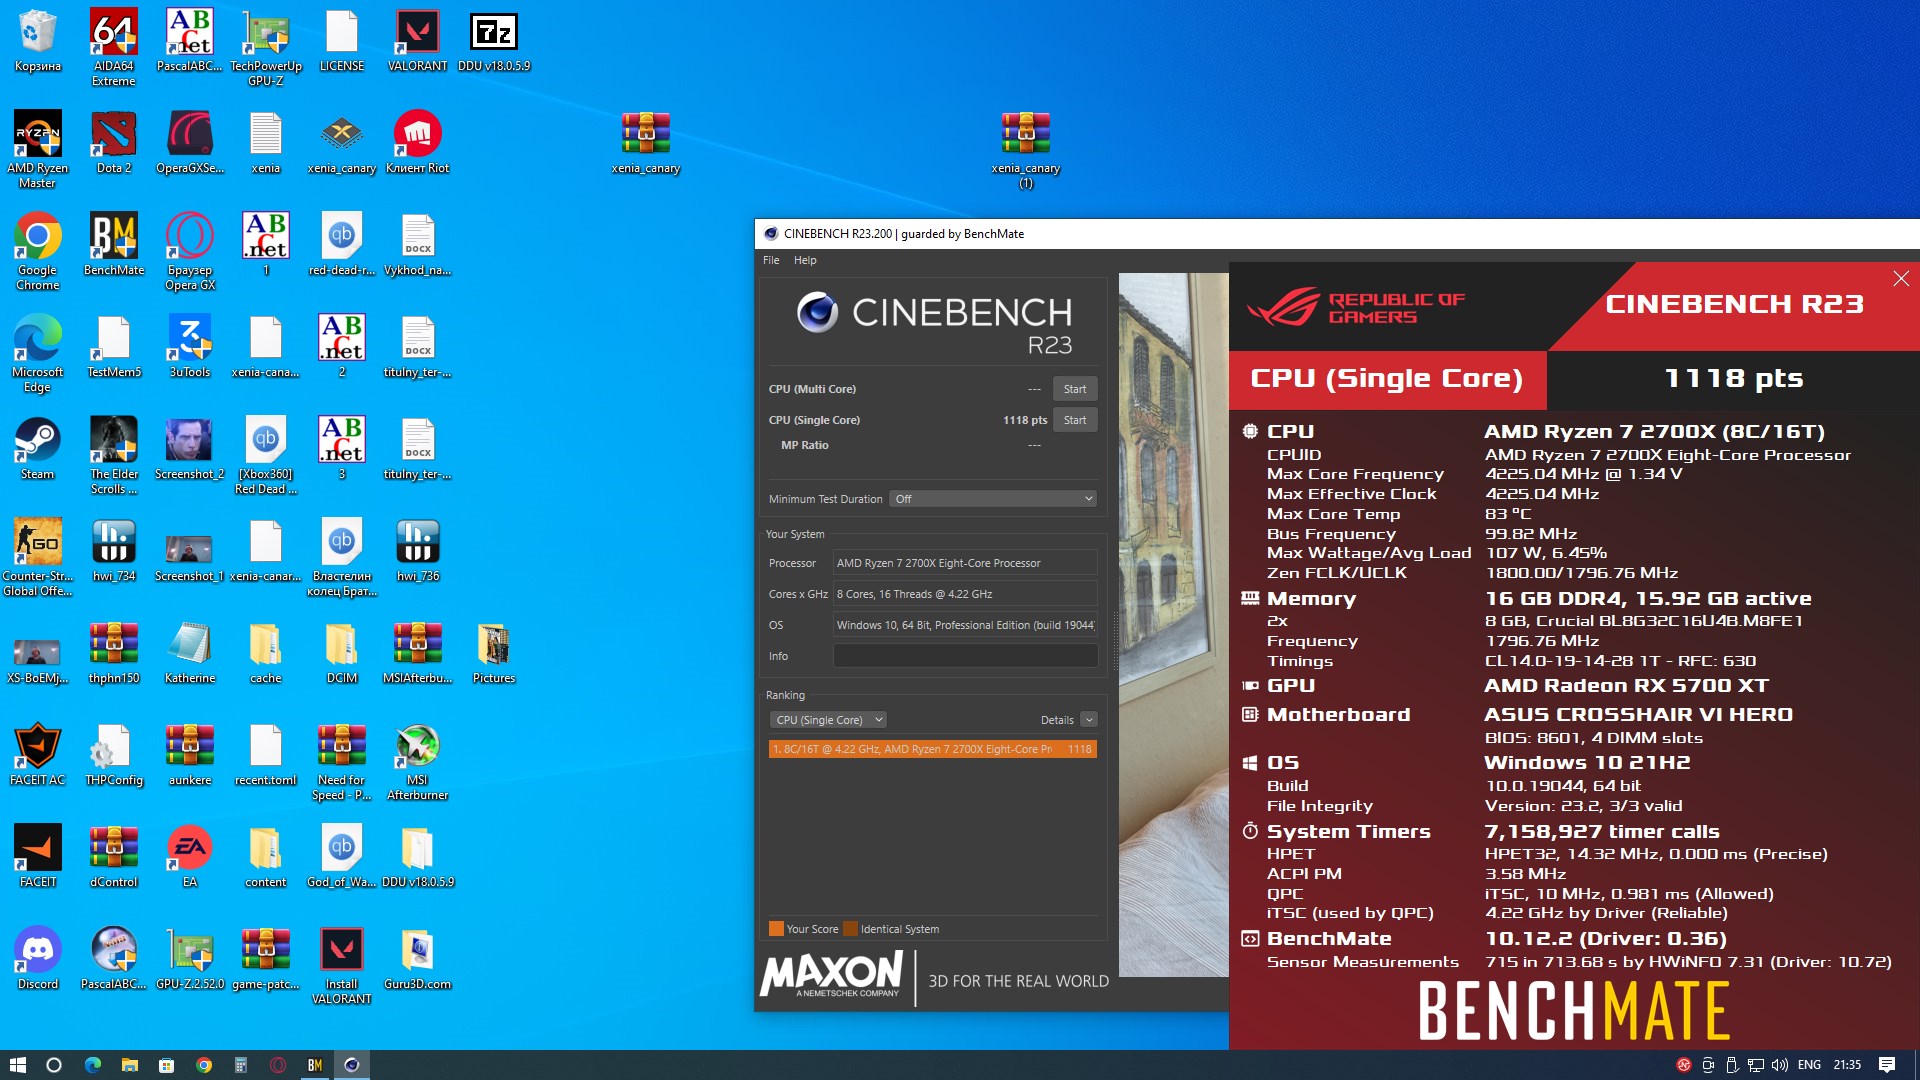The height and width of the screenshot is (1080, 1920).
Task: Click the BenchMate taskbar button
Action: (315, 1065)
